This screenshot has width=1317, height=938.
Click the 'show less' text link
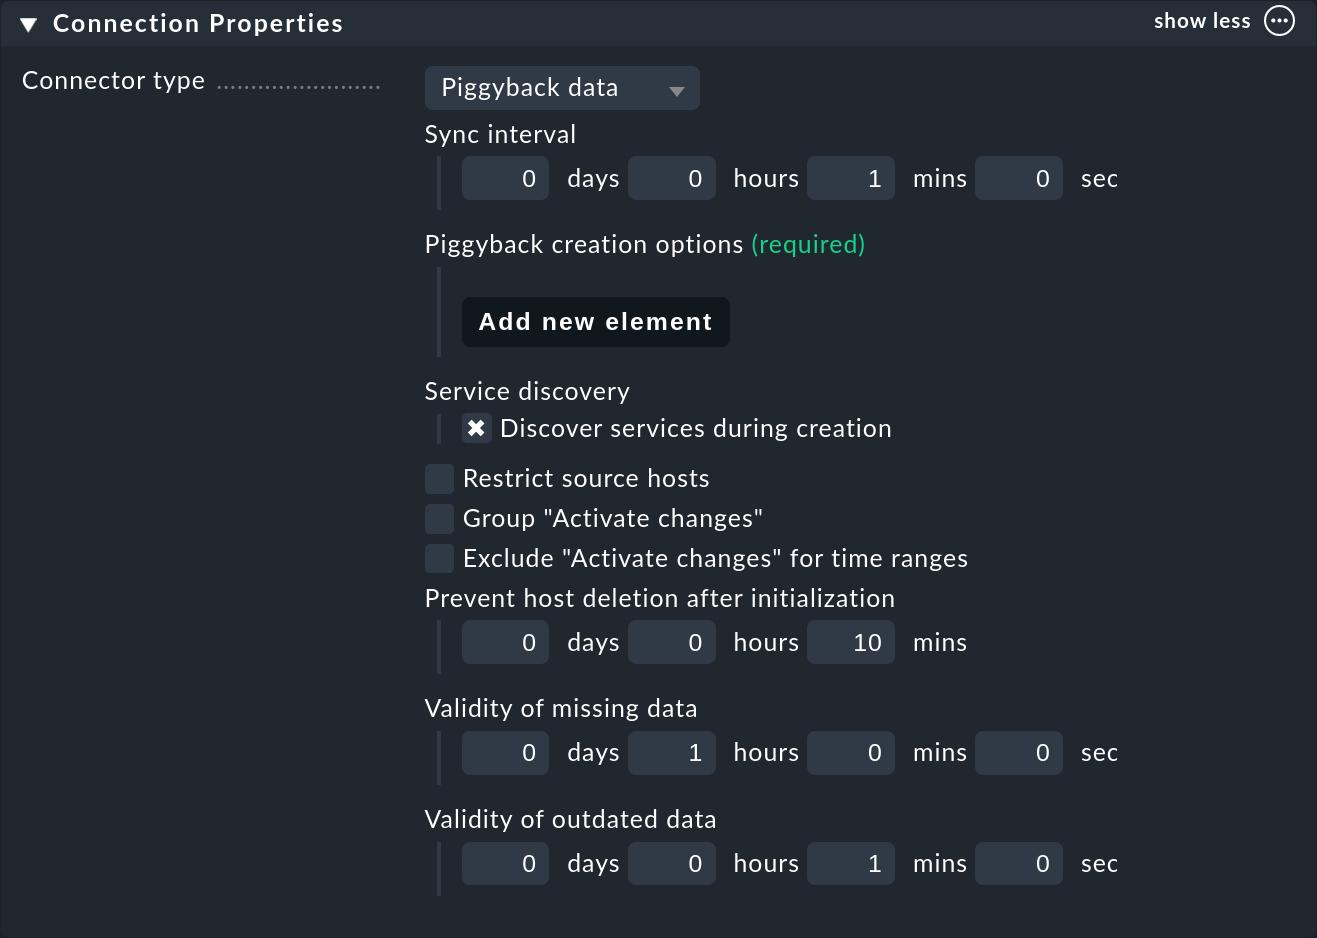pyautogui.click(x=1202, y=21)
